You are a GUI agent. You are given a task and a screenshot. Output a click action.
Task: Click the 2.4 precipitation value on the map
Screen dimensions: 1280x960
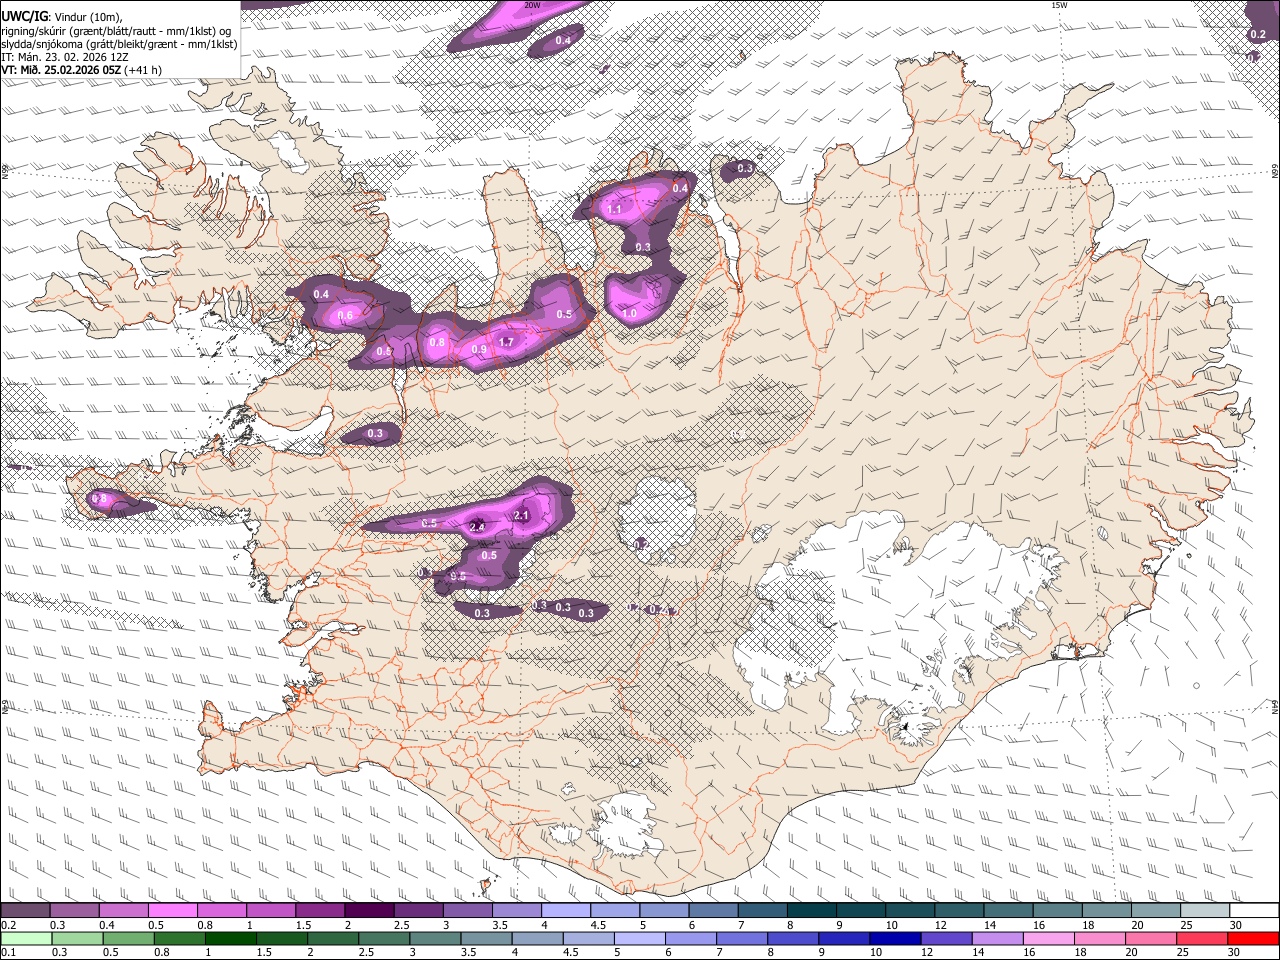point(477,527)
